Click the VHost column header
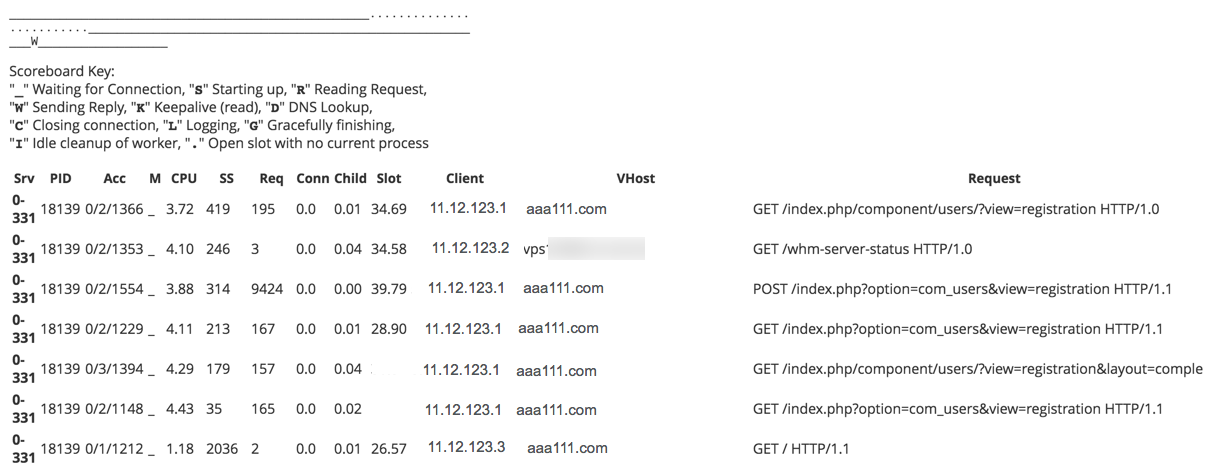The image size is (1206, 467). click(636, 179)
